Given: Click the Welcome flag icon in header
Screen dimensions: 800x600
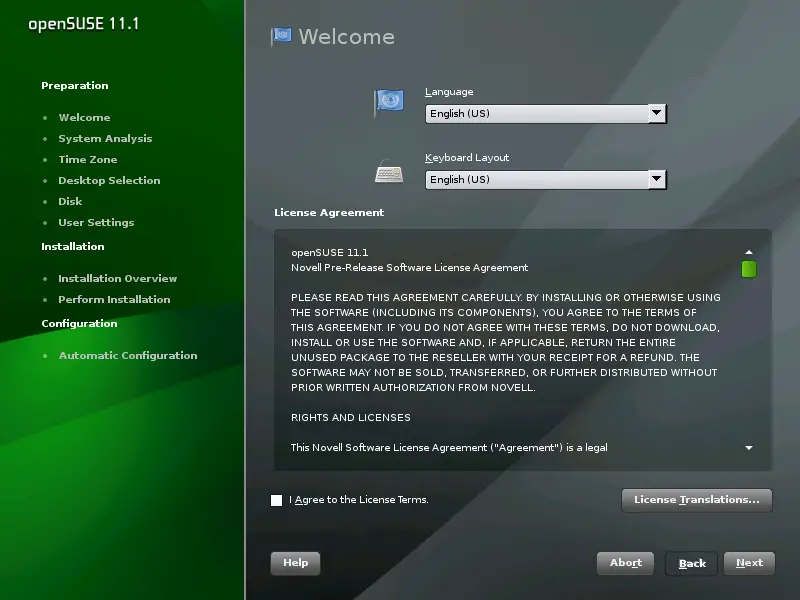Looking at the screenshot, I should pyautogui.click(x=281, y=37).
